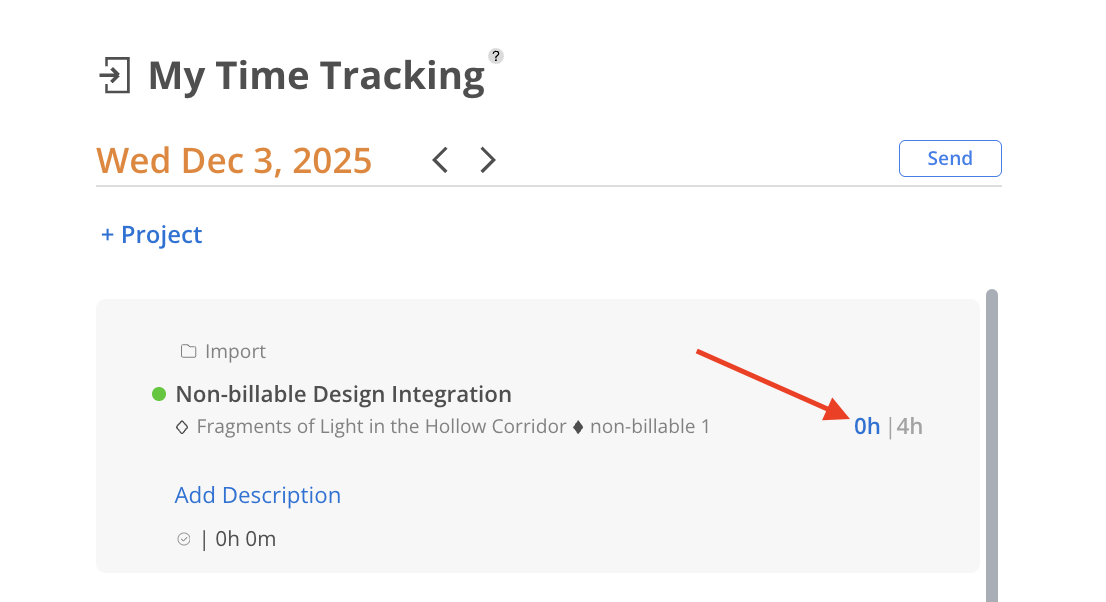This screenshot has width=1106, height=602.
Task: Click Fragments of Light in the Hollow Corridor
Action: (381, 427)
